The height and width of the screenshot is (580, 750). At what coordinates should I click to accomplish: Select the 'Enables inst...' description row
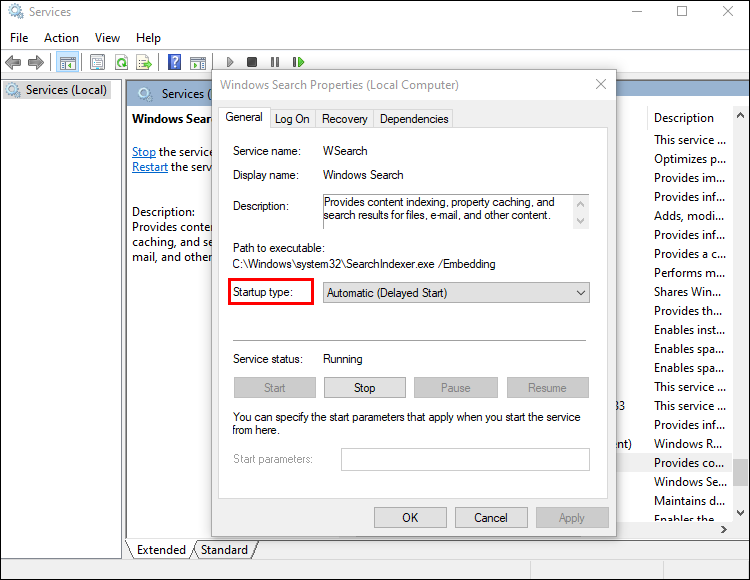(690, 329)
